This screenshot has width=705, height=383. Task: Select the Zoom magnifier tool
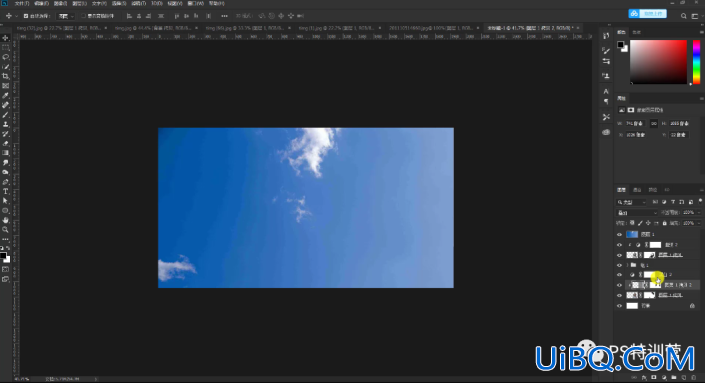pos(5,230)
